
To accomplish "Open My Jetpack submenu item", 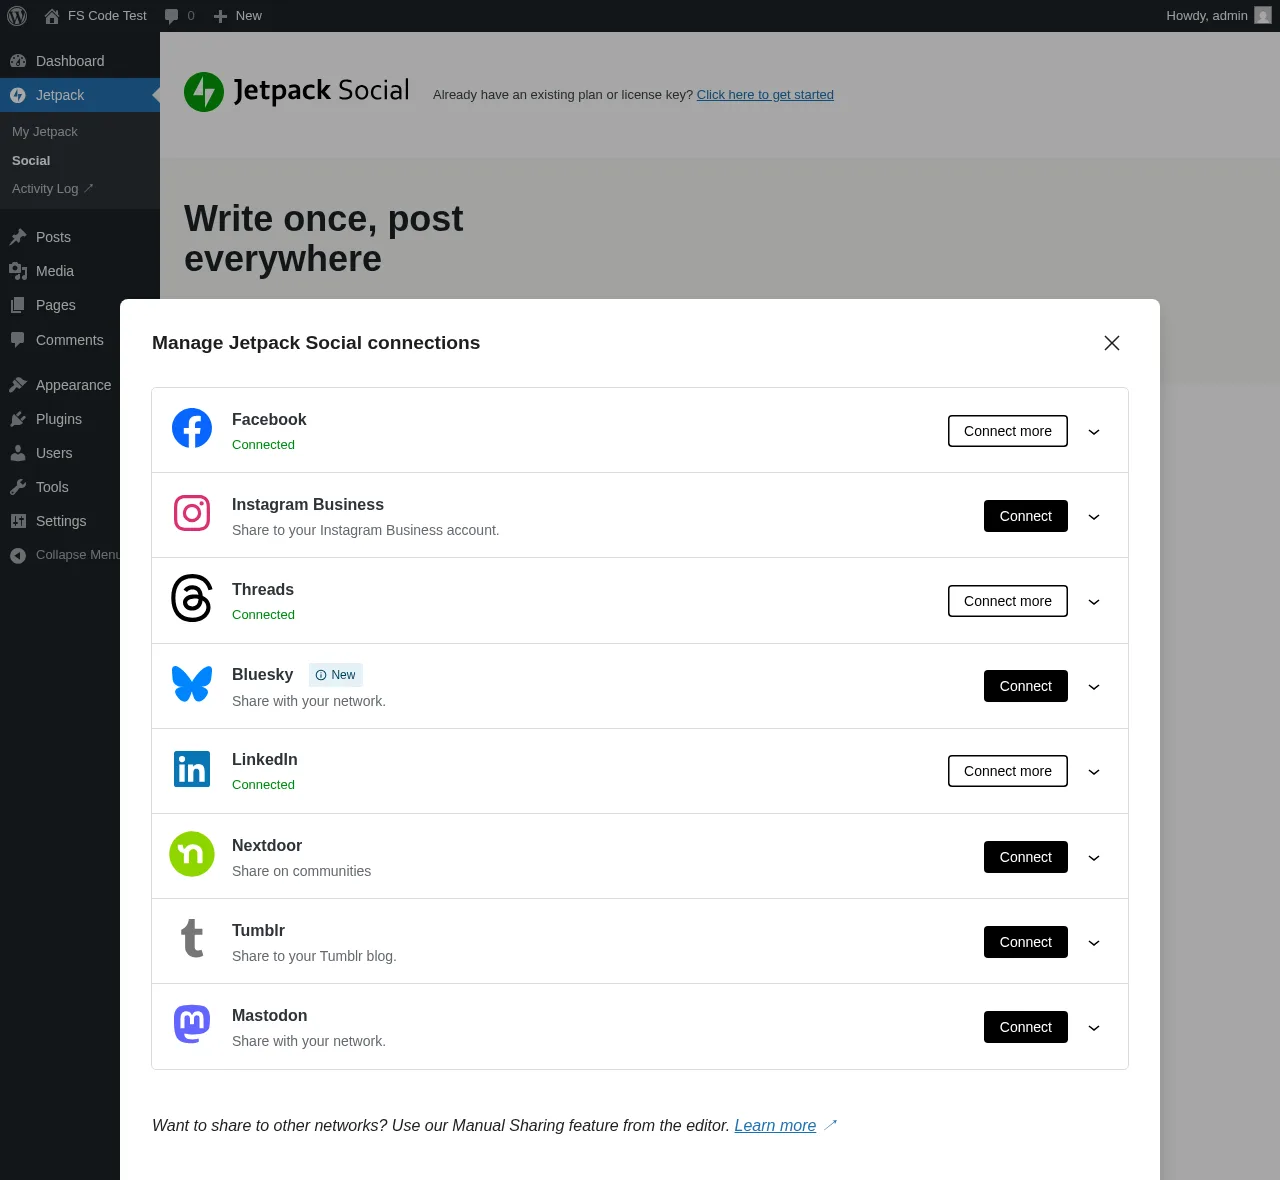I will tap(45, 132).
